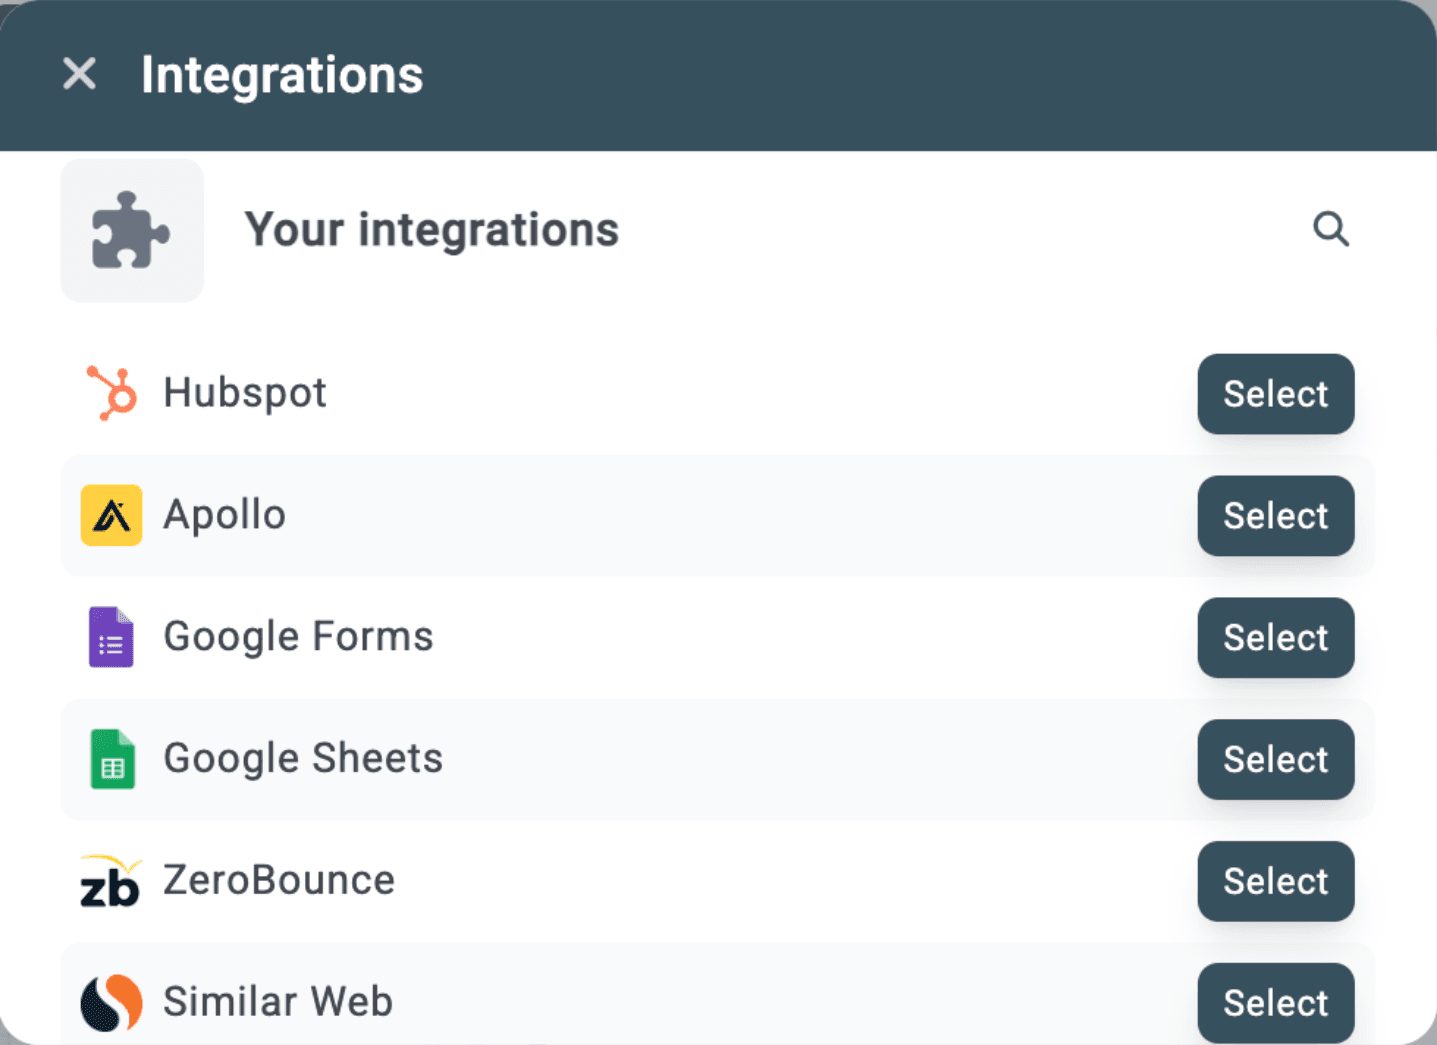Select the Apollo integration
The image size is (1437, 1045).
point(1275,516)
